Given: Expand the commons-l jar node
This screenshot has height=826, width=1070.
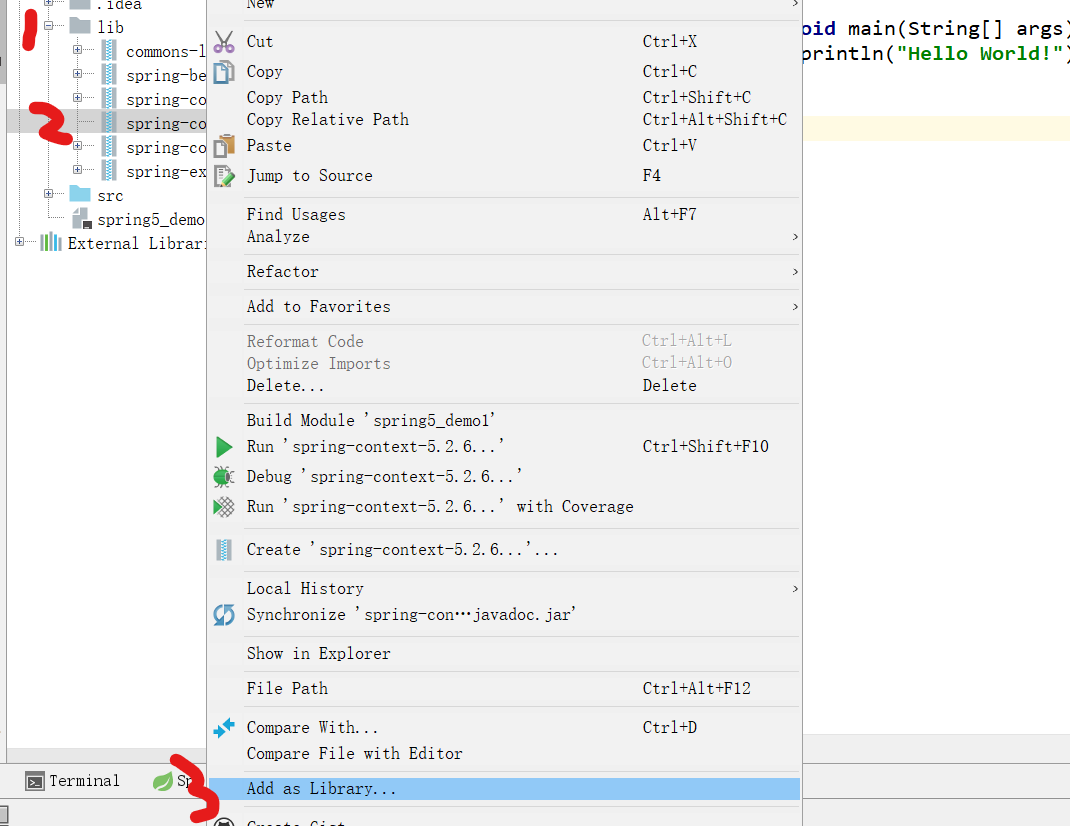Looking at the screenshot, I should click(x=77, y=50).
